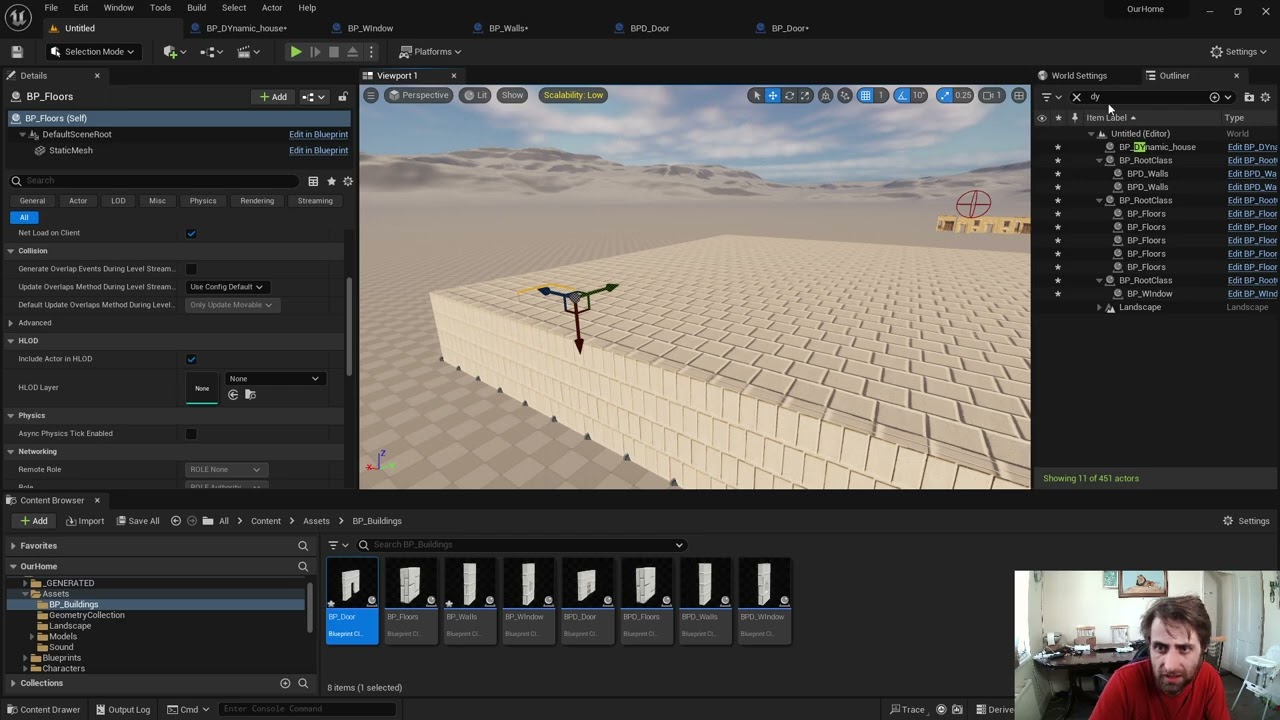Open the Edit menu
Image resolution: width=1280 pixels, height=720 pixels.
tap(81, 8)
